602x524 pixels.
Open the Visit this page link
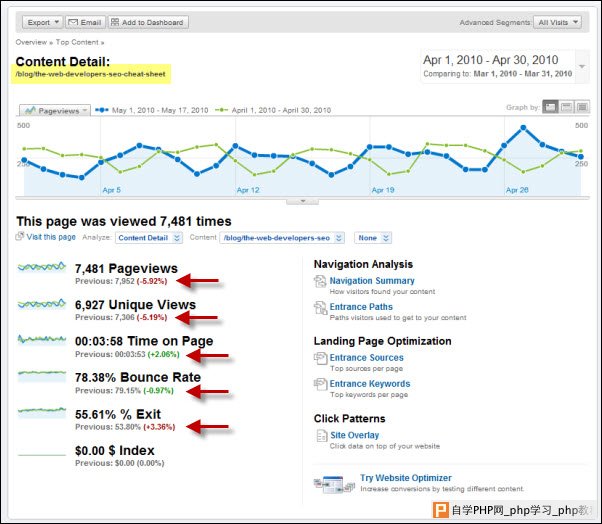(x=50, y=237)
